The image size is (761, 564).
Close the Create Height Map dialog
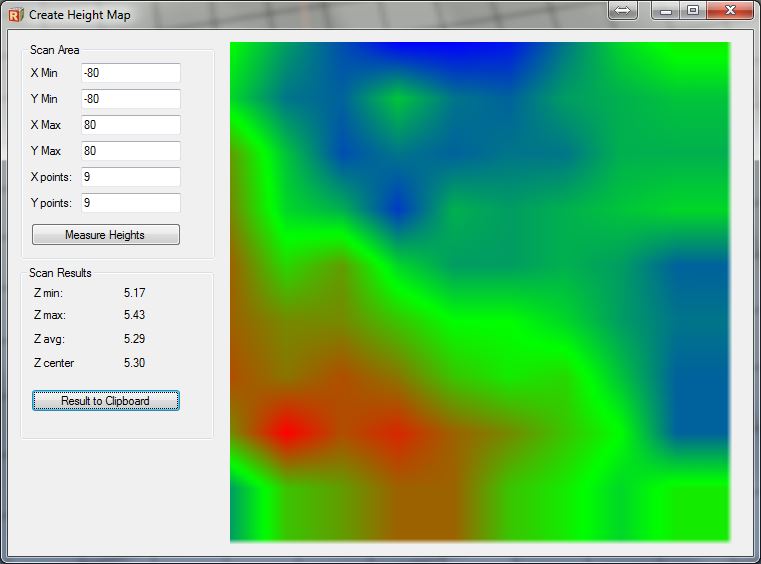[x=731, y=10]
